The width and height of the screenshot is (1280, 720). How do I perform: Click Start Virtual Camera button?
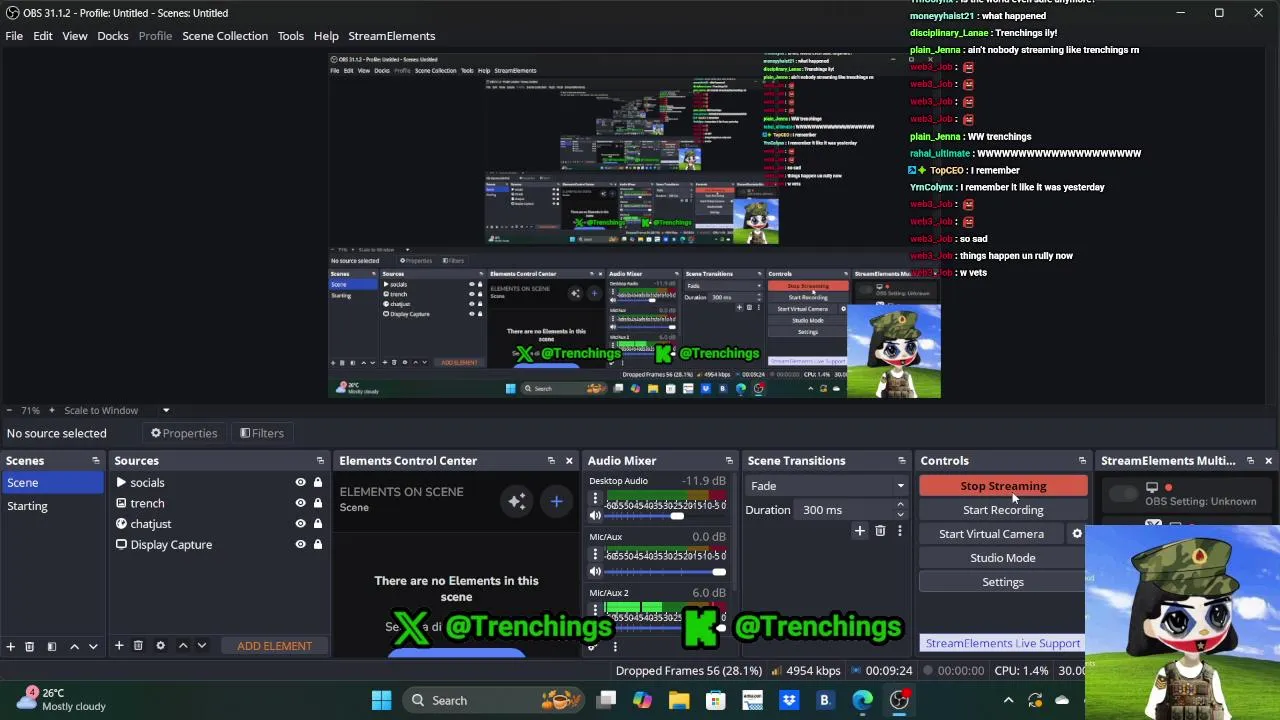991,534
